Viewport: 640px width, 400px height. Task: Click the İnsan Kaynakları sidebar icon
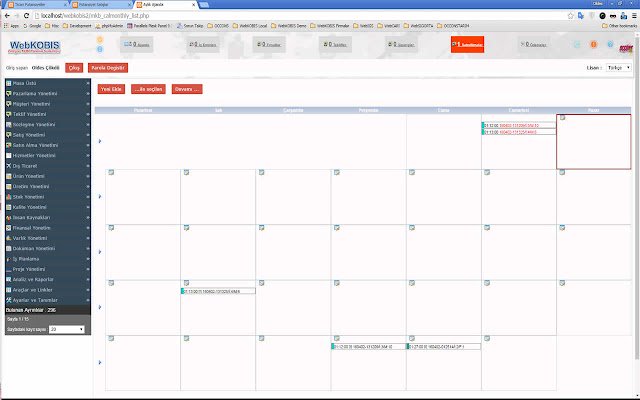tap(9, 218)
